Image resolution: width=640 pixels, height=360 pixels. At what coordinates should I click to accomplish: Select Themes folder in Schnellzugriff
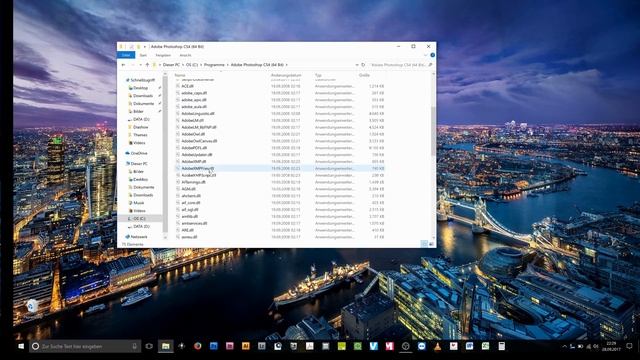coord(140,135)
